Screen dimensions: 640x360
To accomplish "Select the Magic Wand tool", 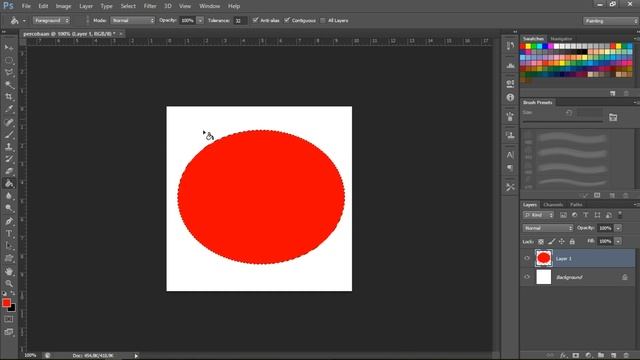I will [x=9, y=85].
